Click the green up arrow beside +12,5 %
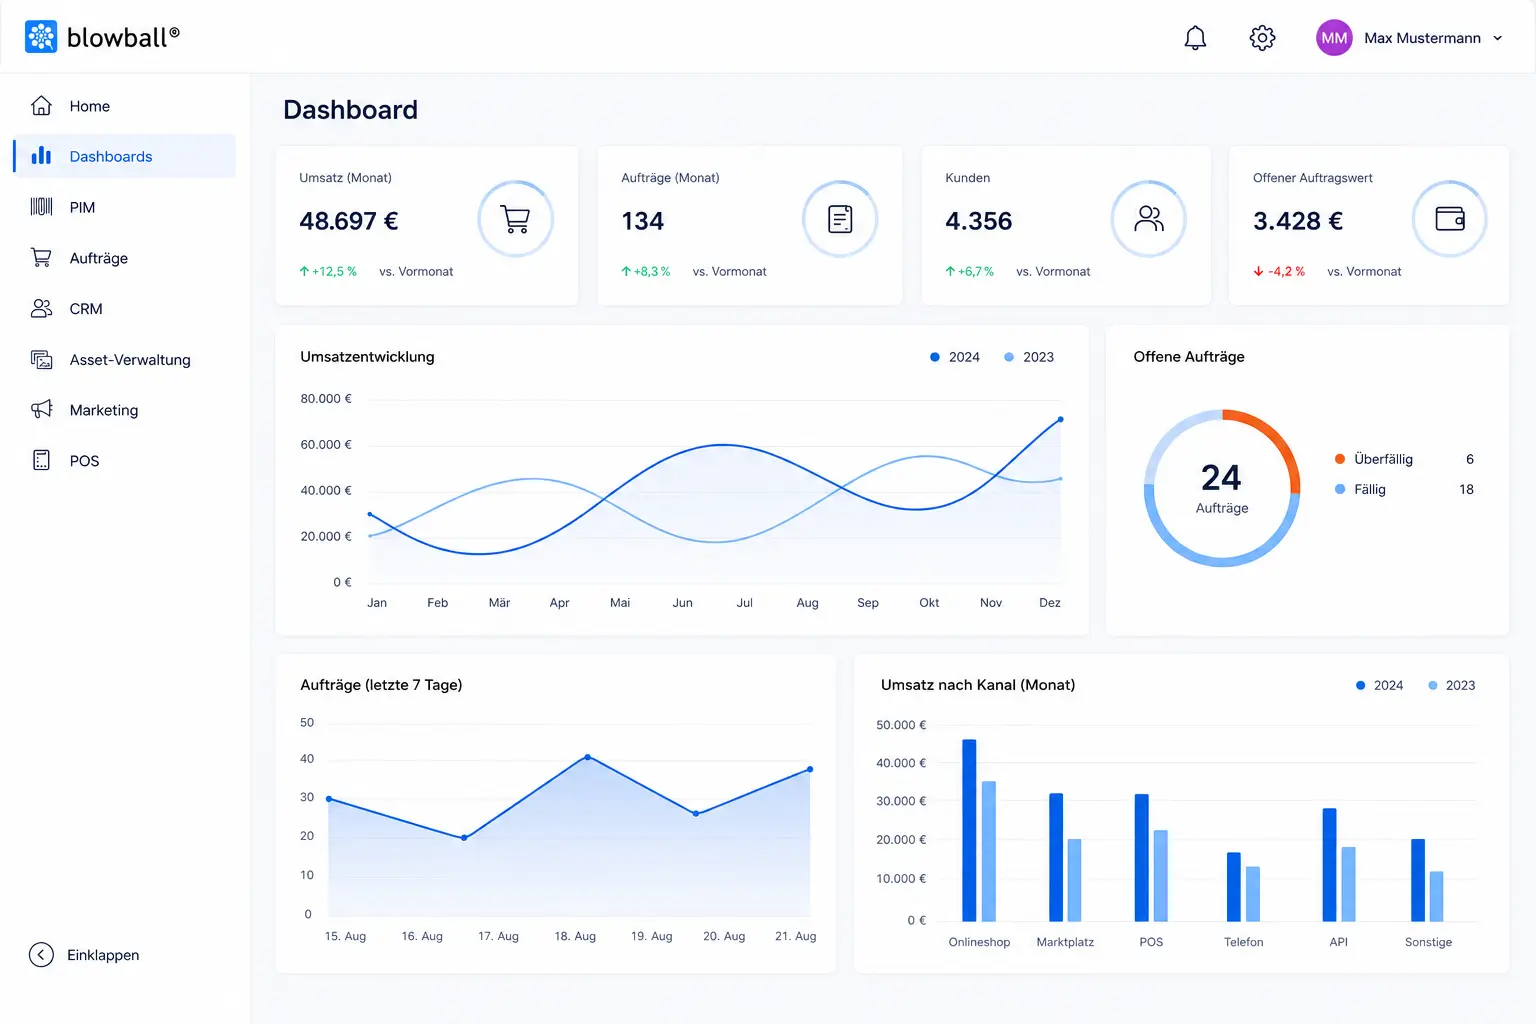Screen dimensions: 1536x1024 click(x=304, y=271)
